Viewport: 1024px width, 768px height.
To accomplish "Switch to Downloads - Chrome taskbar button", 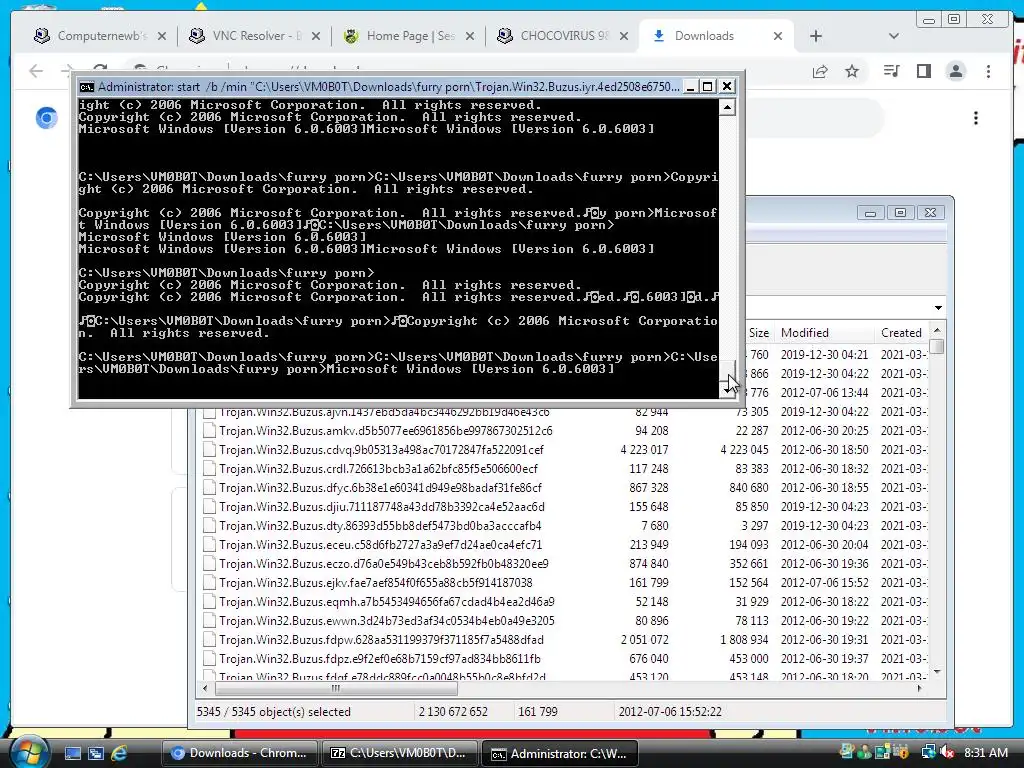I will [239, 754].
